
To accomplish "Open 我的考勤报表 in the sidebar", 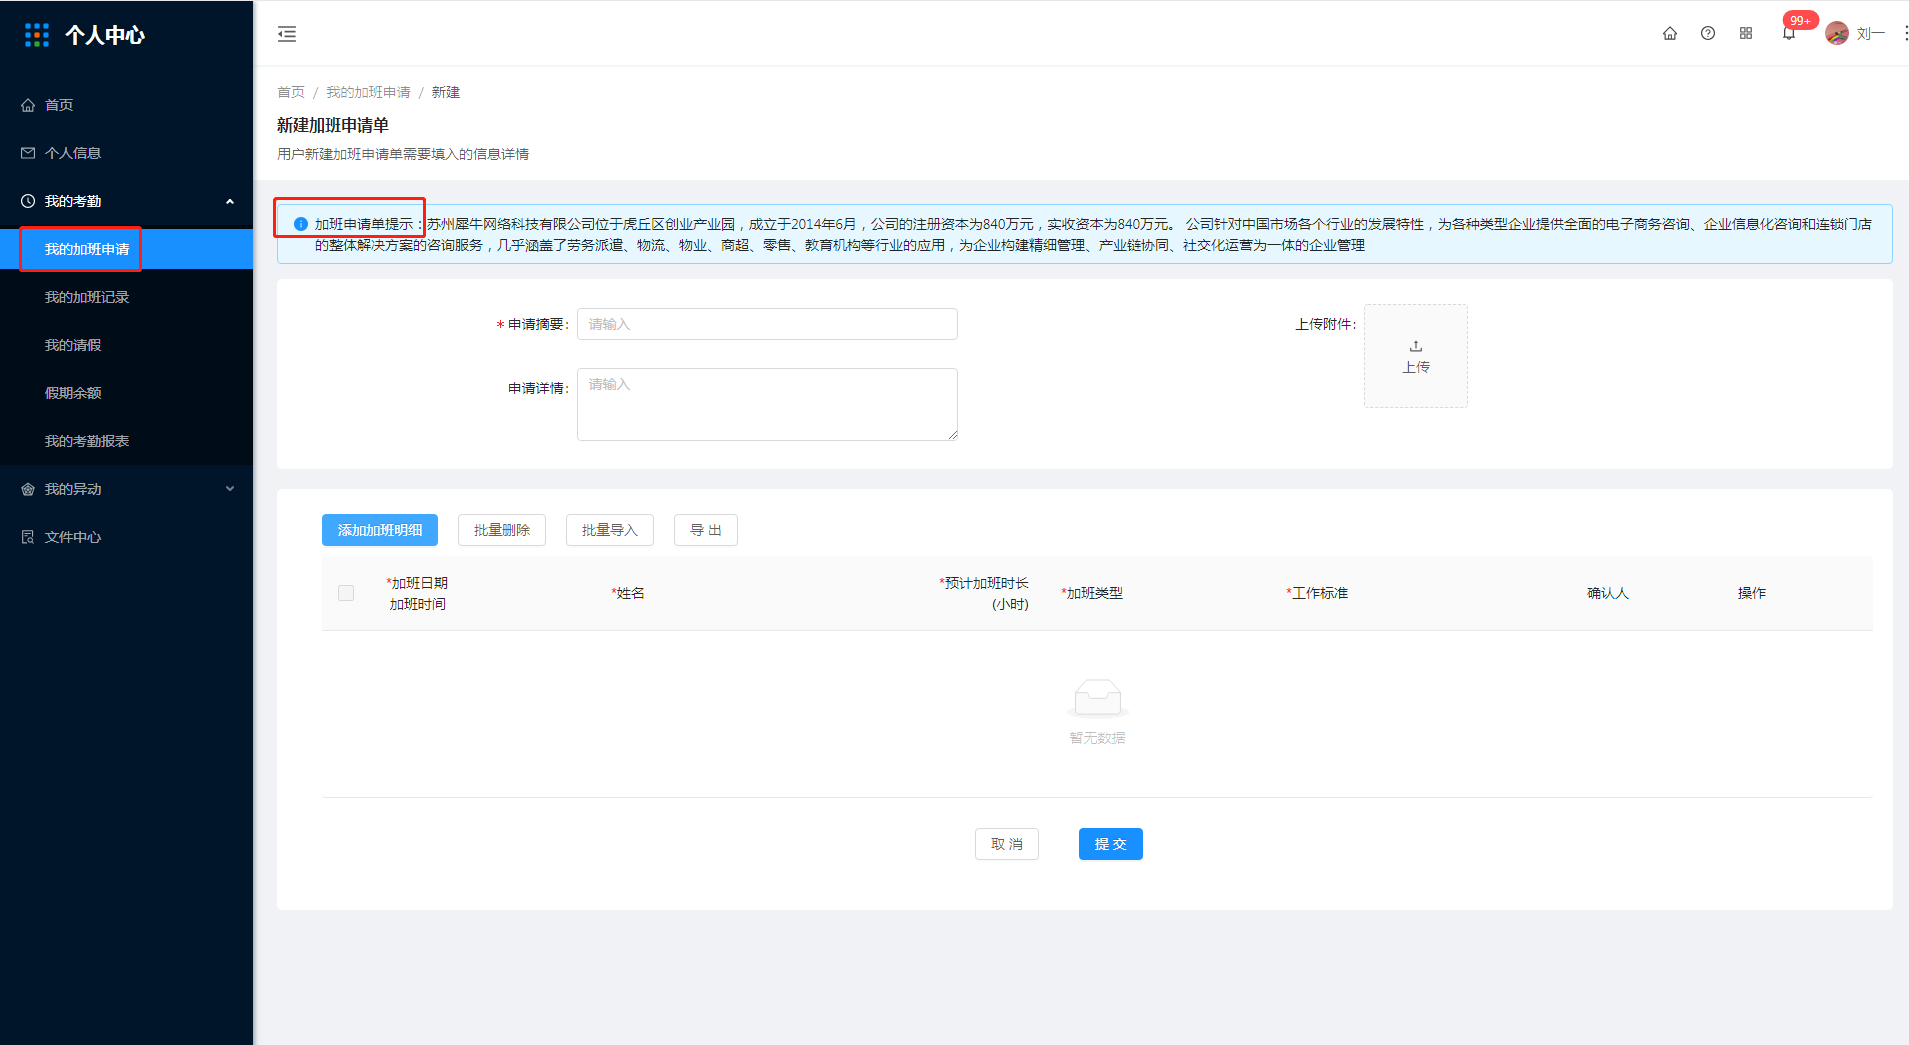I will 126,441.
